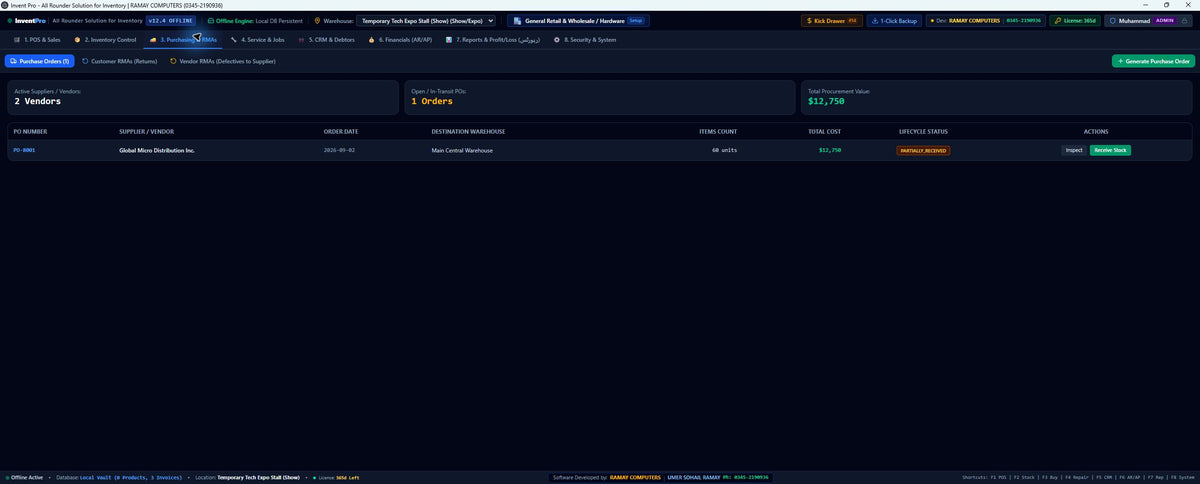Open 8. Security & System tab
The height and width of the screenshot is (484, 1200).
coord(585,40)
